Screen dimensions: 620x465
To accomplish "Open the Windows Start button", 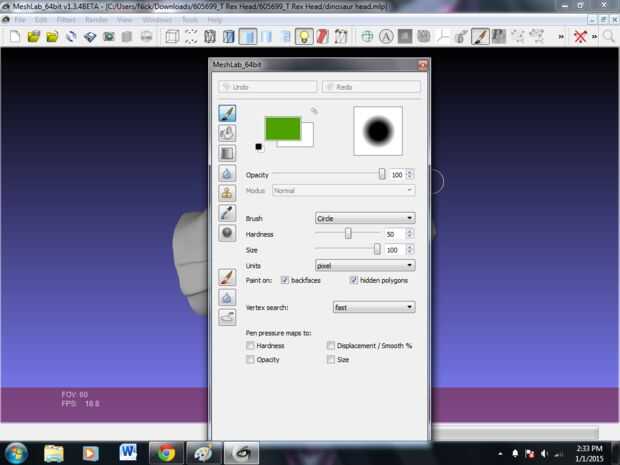I will 17,453.
